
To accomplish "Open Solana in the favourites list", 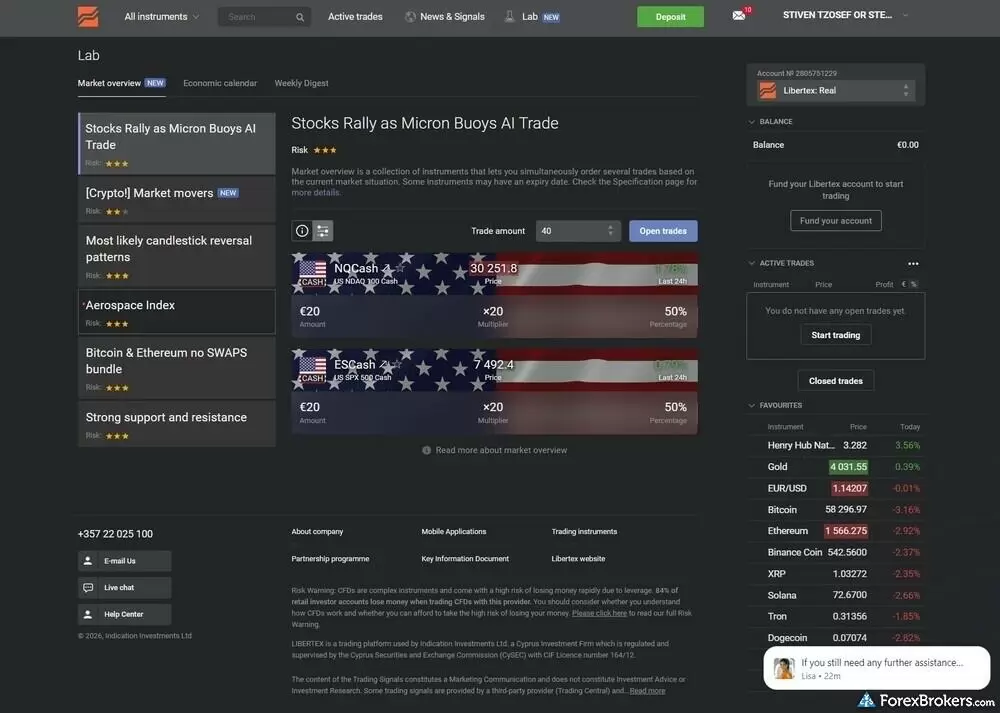I will click(x=835, y=595).
